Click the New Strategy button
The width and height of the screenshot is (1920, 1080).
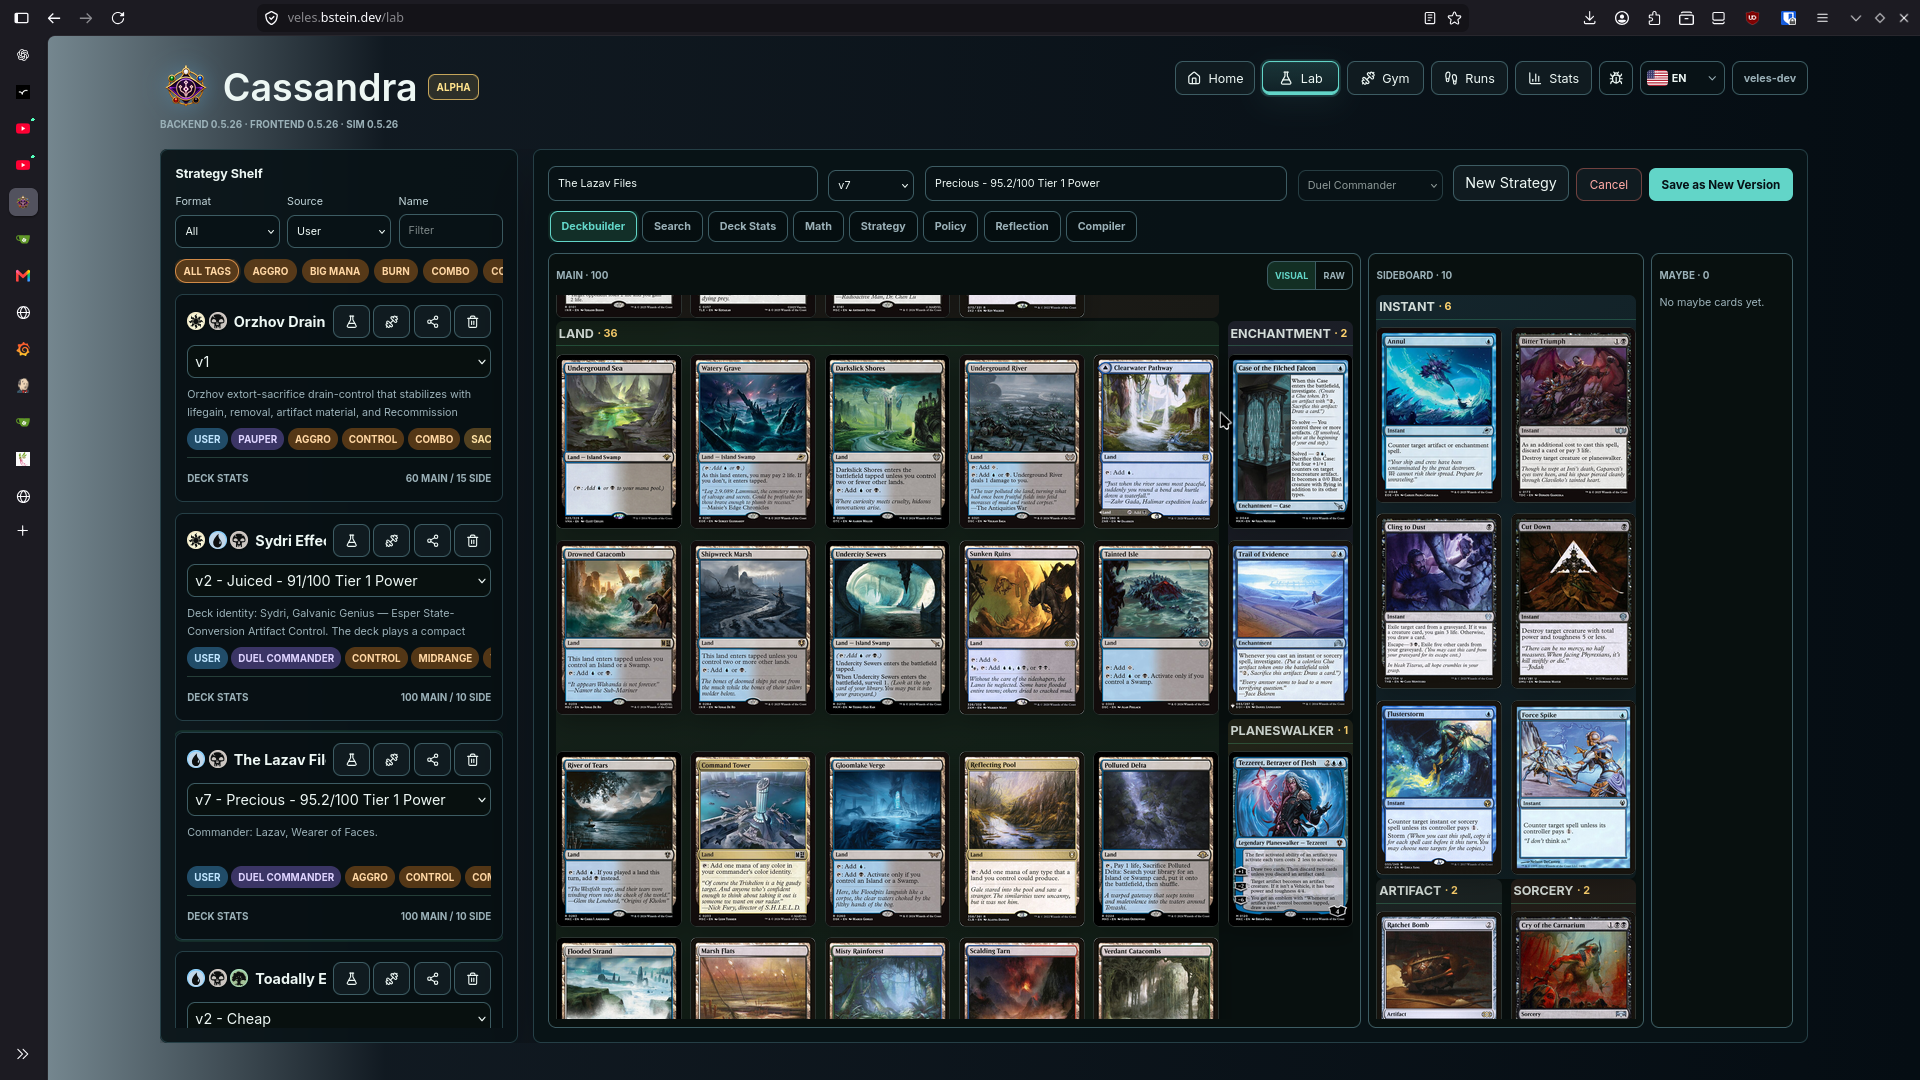(1510, 184)
